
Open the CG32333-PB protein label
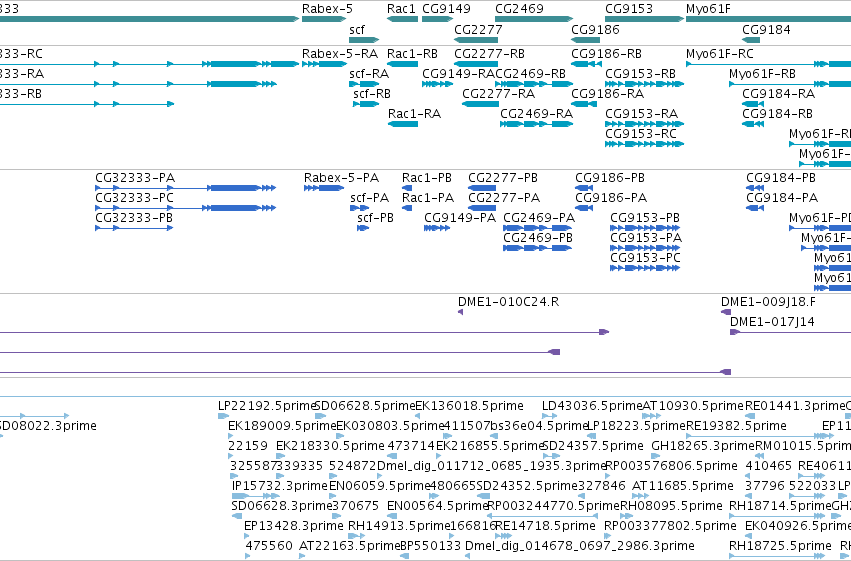coord(134,218)
